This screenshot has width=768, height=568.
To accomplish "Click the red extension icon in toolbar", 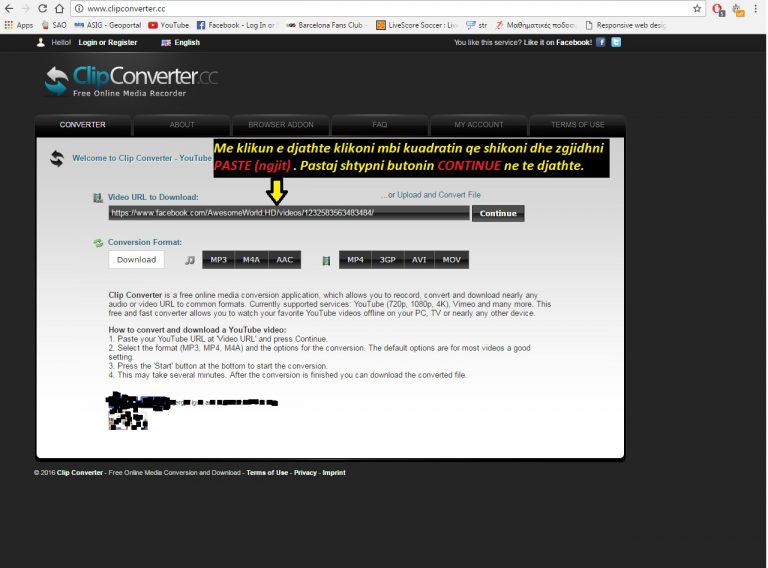I will [719, 9].
